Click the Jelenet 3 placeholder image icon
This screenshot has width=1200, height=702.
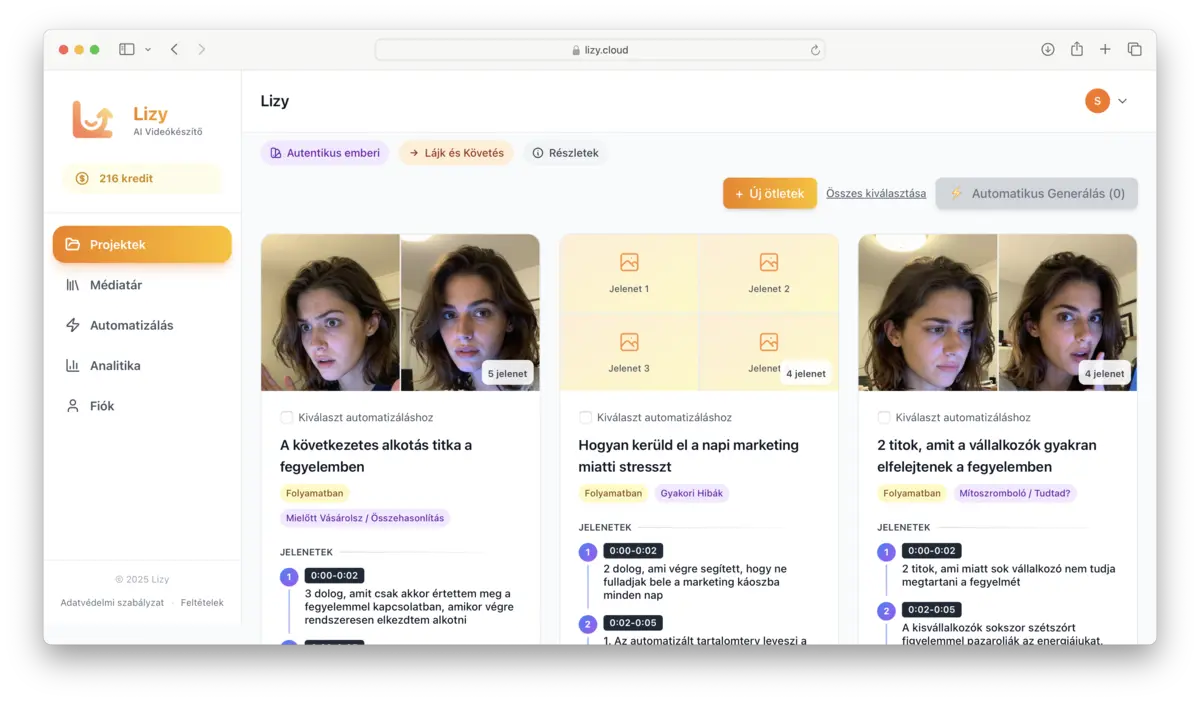[x=629, y=342]
